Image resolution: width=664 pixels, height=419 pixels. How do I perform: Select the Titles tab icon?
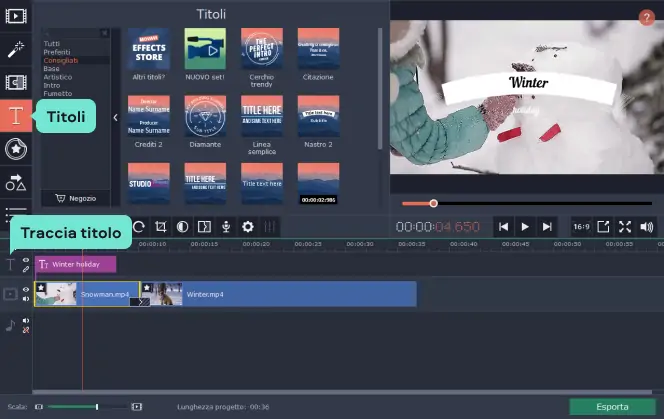pos(16,116)
